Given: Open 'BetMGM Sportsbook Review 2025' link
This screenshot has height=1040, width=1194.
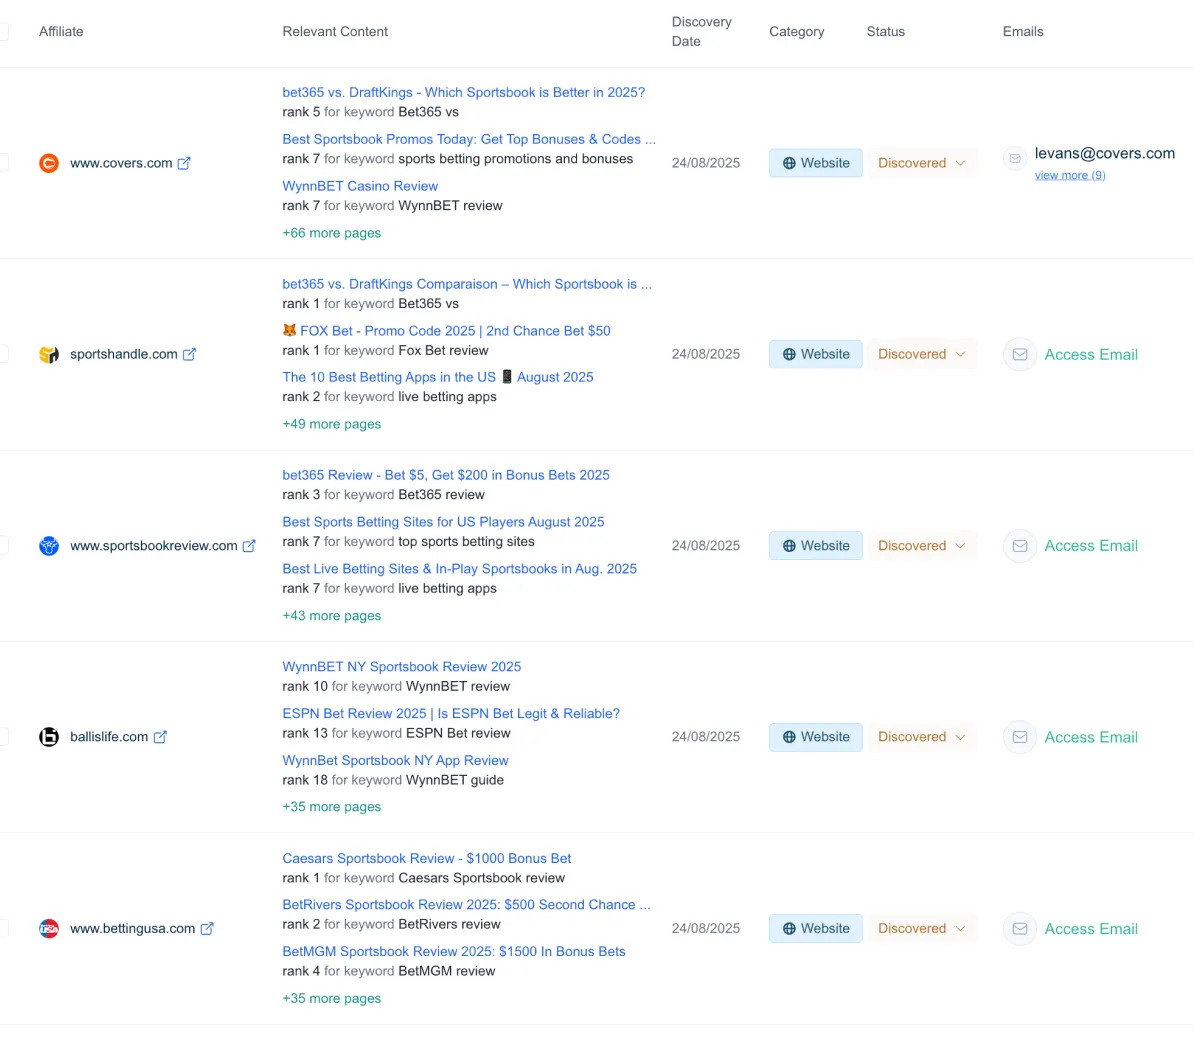Looking at the screenshot, I should (454, 952).
